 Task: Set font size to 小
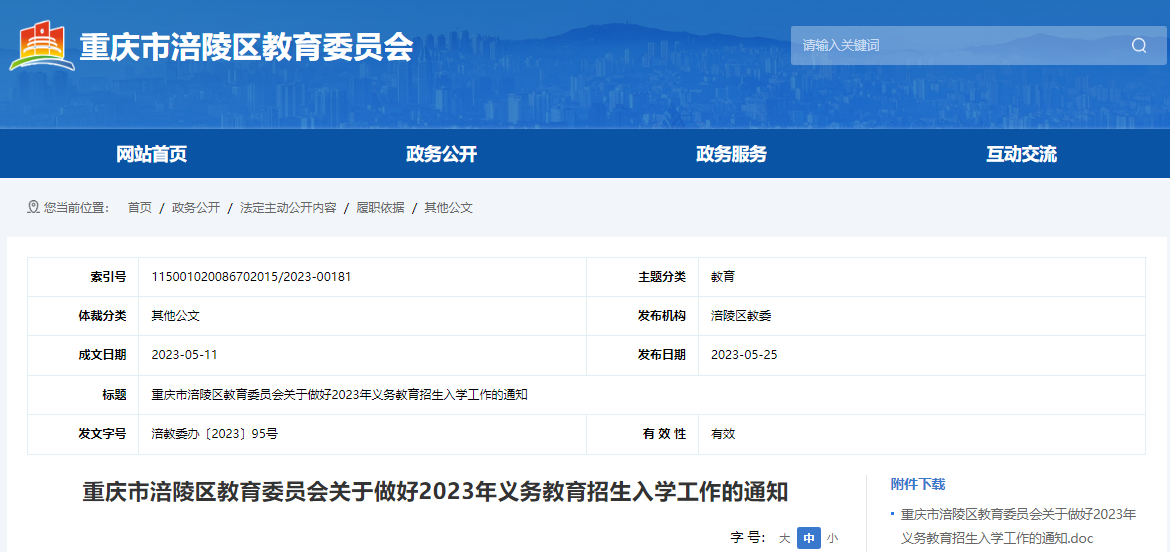[x=832, y=538]
